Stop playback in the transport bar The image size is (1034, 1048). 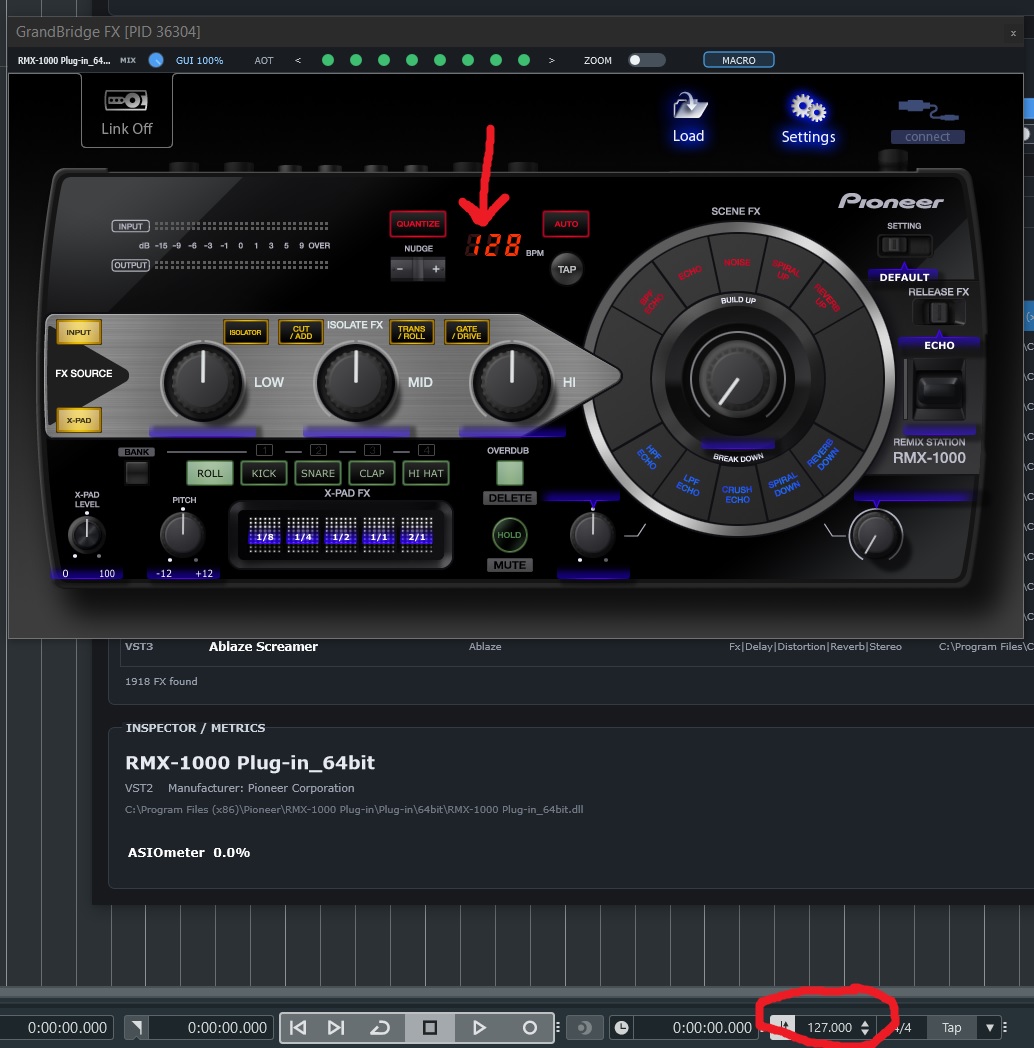(x=430, y=1027)
